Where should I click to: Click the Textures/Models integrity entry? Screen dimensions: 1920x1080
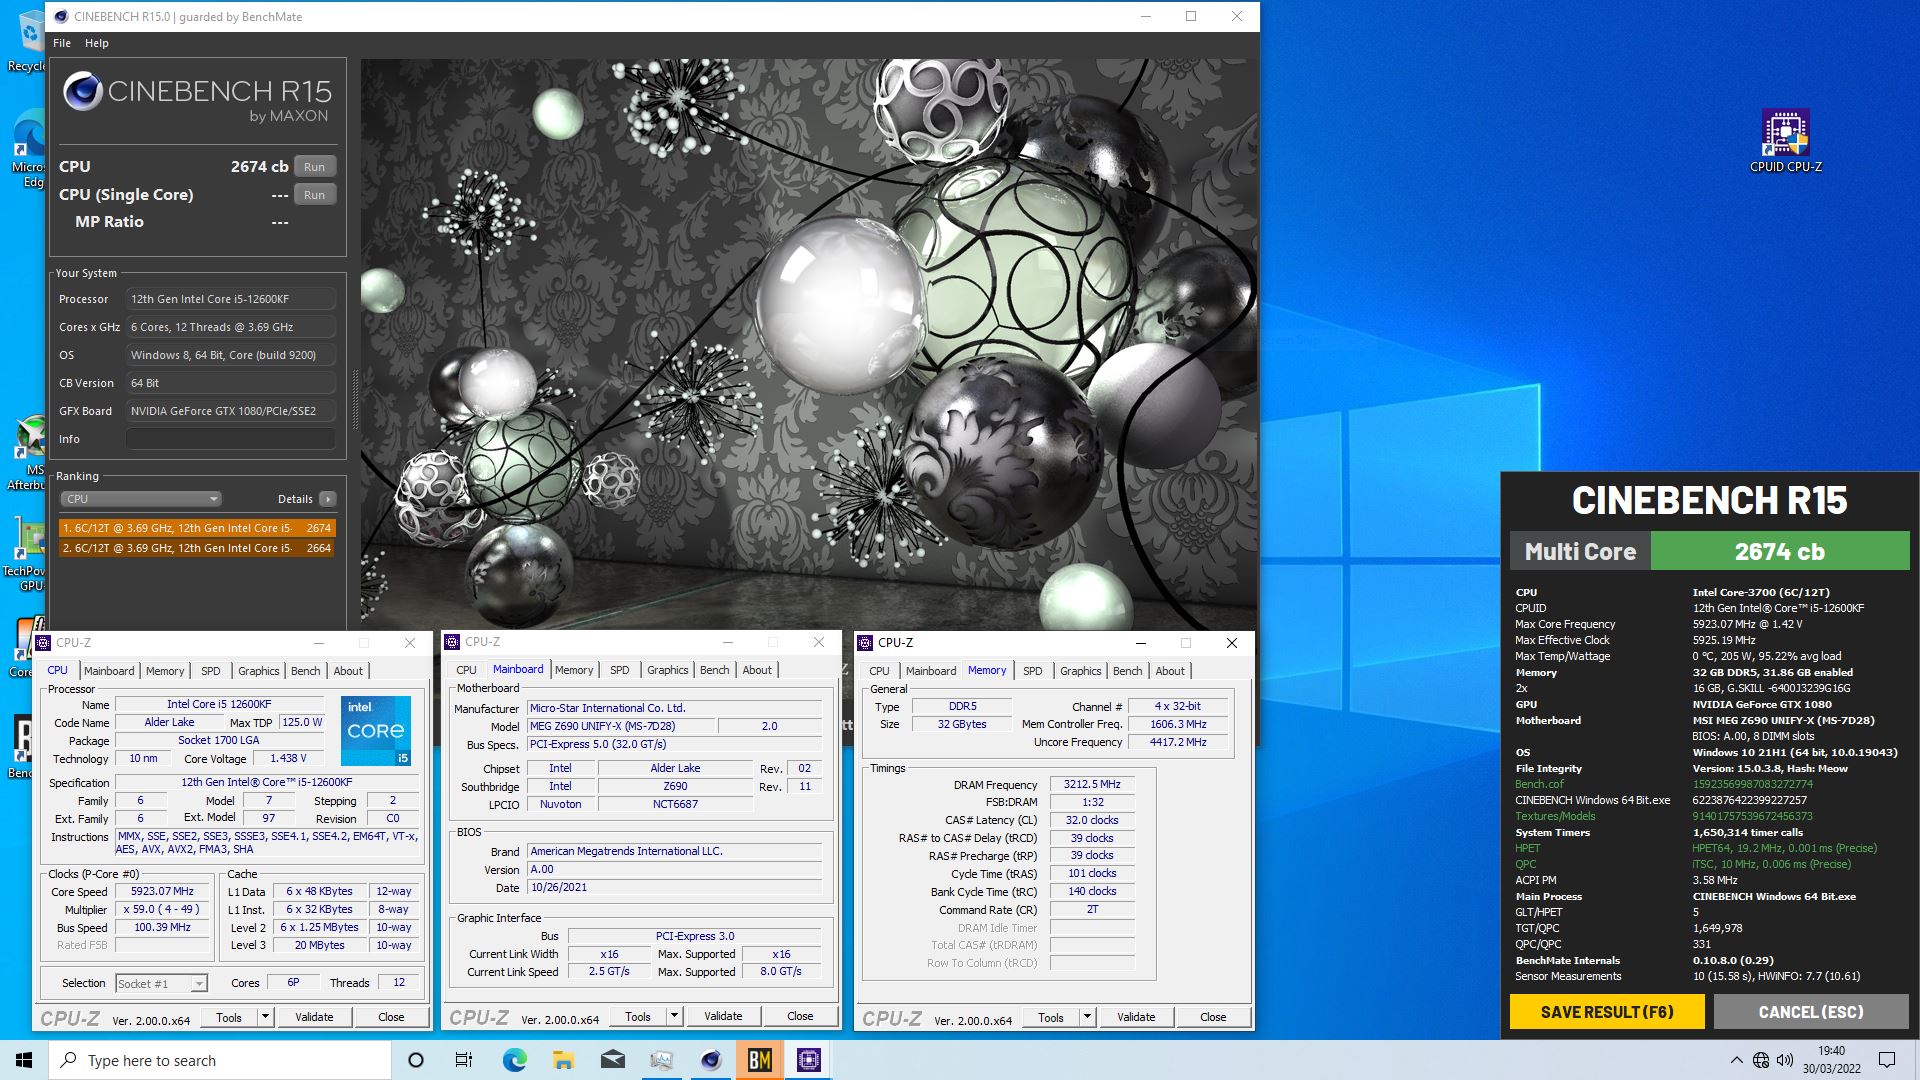pos(1555,816)
